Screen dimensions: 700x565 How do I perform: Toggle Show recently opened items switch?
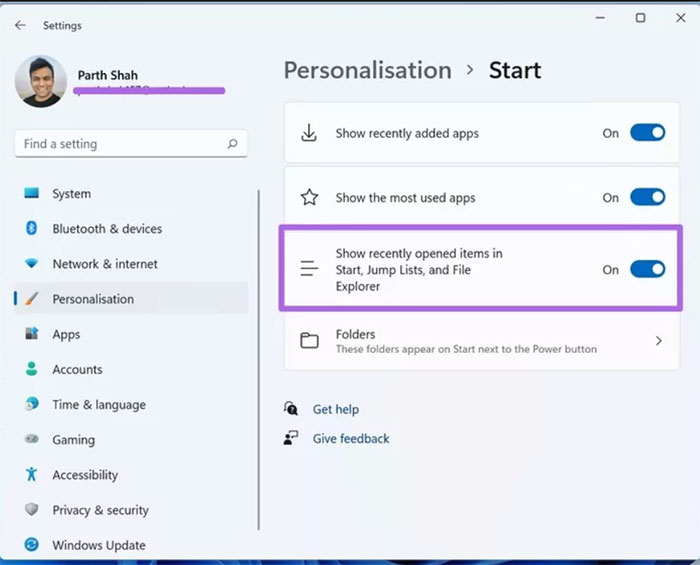(647, 269)
